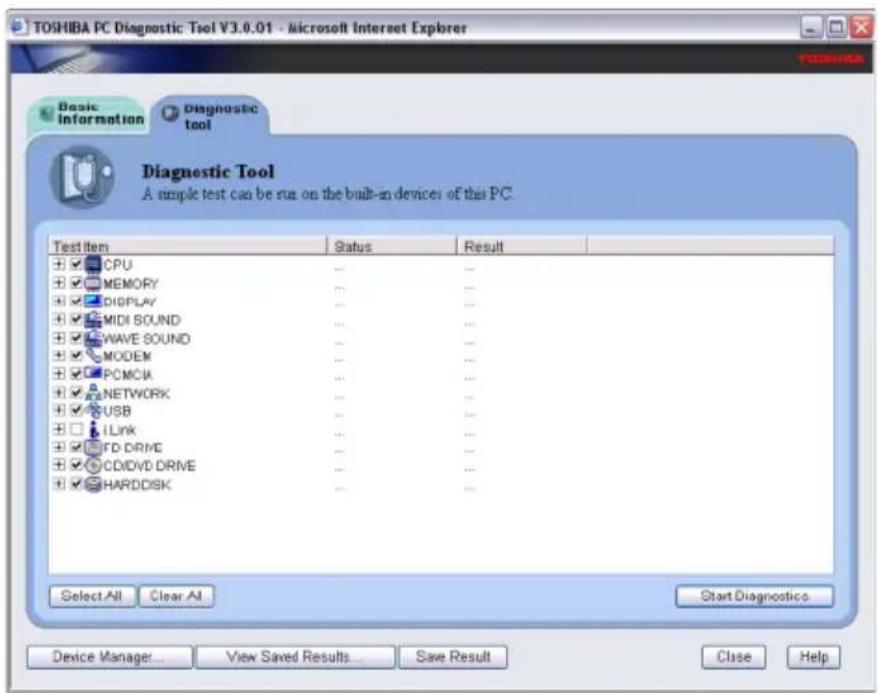Click the WAVE SOUND icon
Image resolution: width=878 pixels, height=693 pixels.
93,338
